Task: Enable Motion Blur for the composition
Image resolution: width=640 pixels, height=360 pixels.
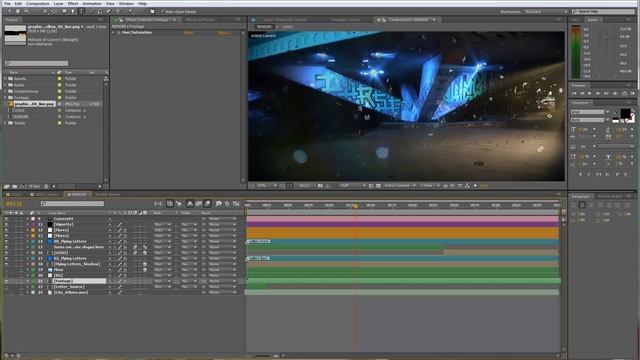Action: 207,203
